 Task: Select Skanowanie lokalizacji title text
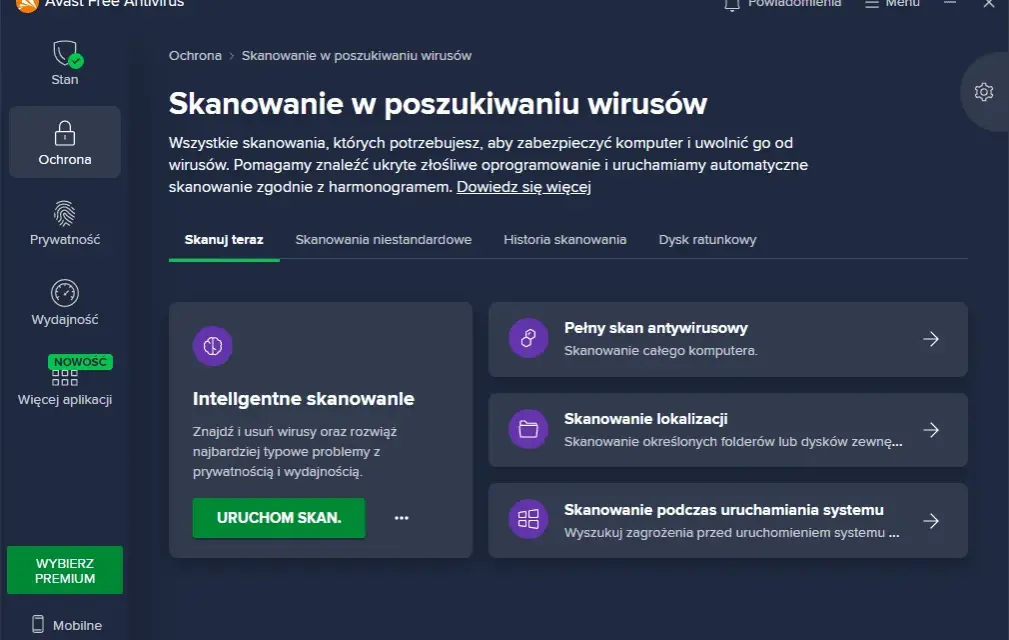tap(645, 419)
